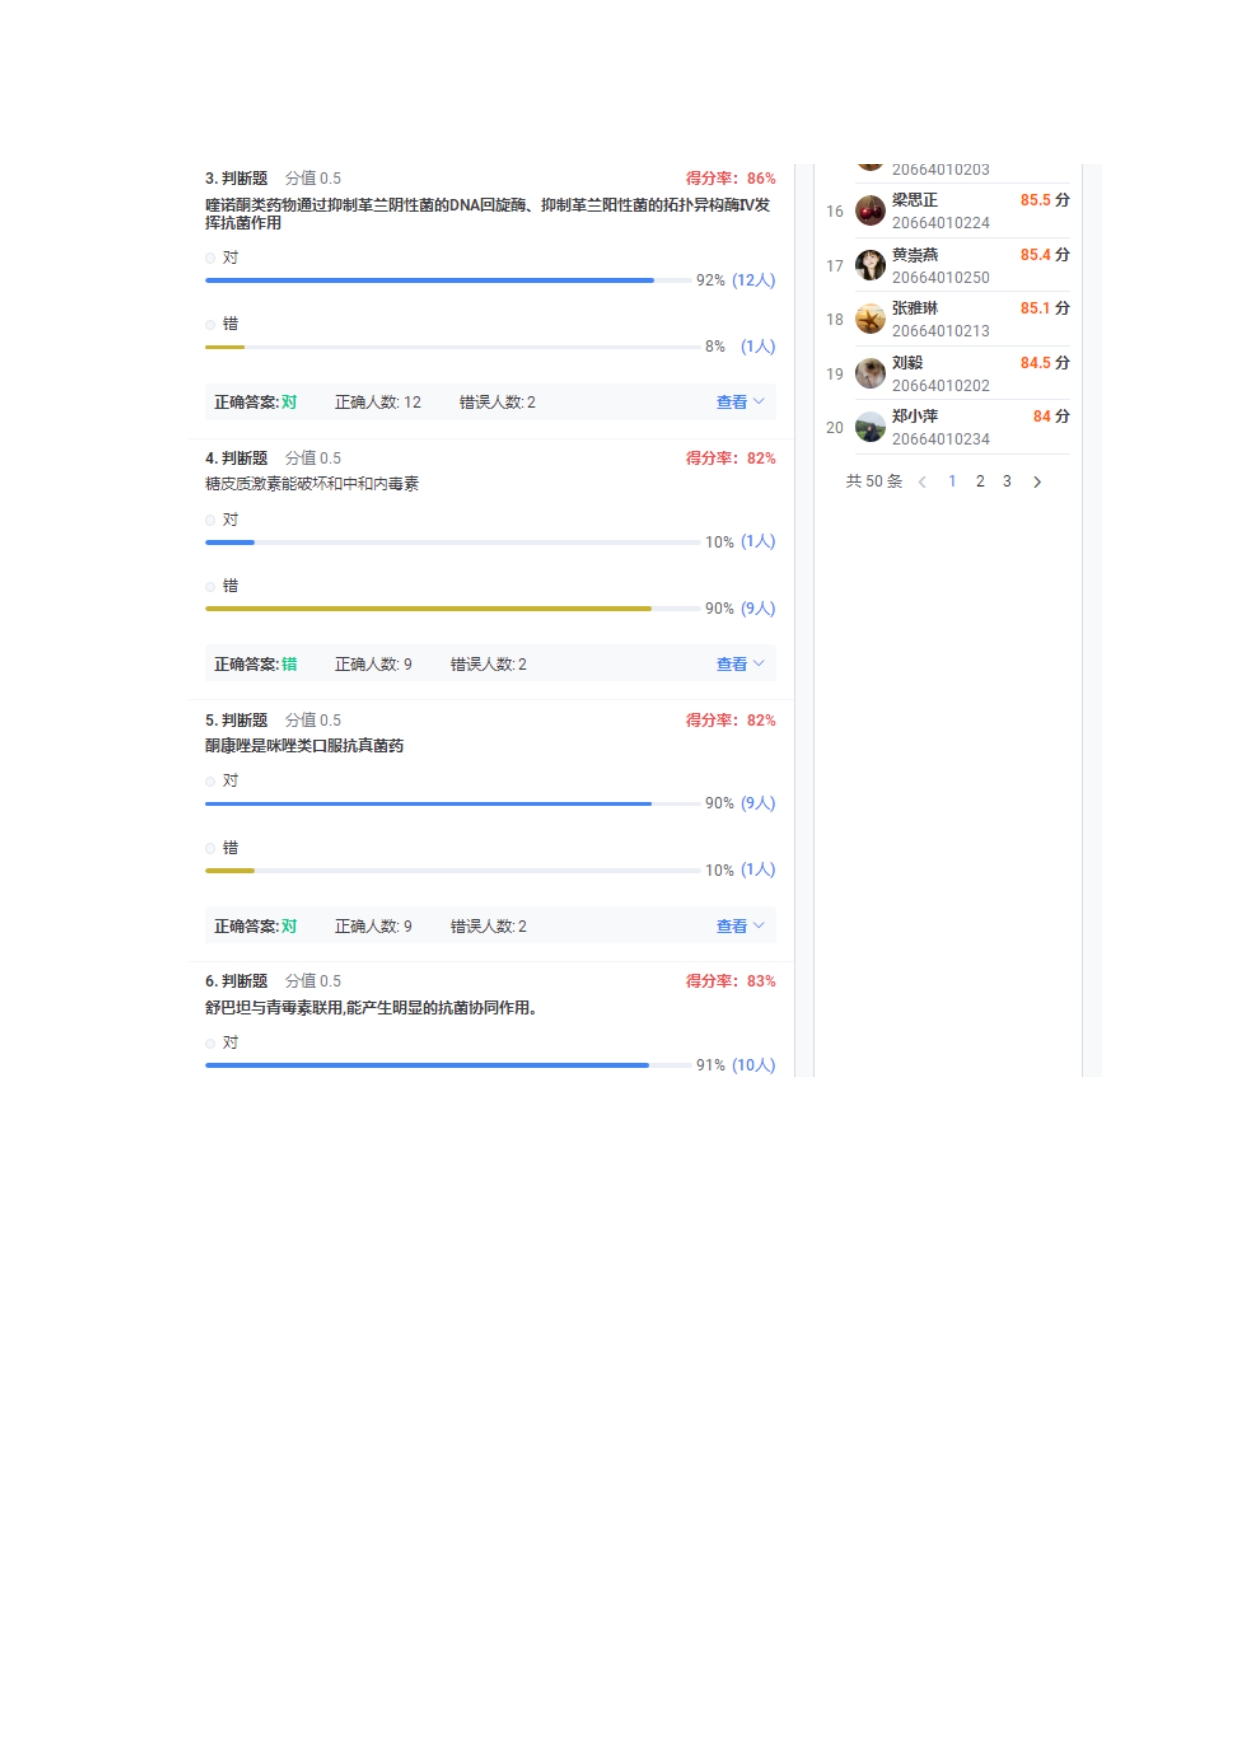Switch to ranking page 2

coord(980,481)
